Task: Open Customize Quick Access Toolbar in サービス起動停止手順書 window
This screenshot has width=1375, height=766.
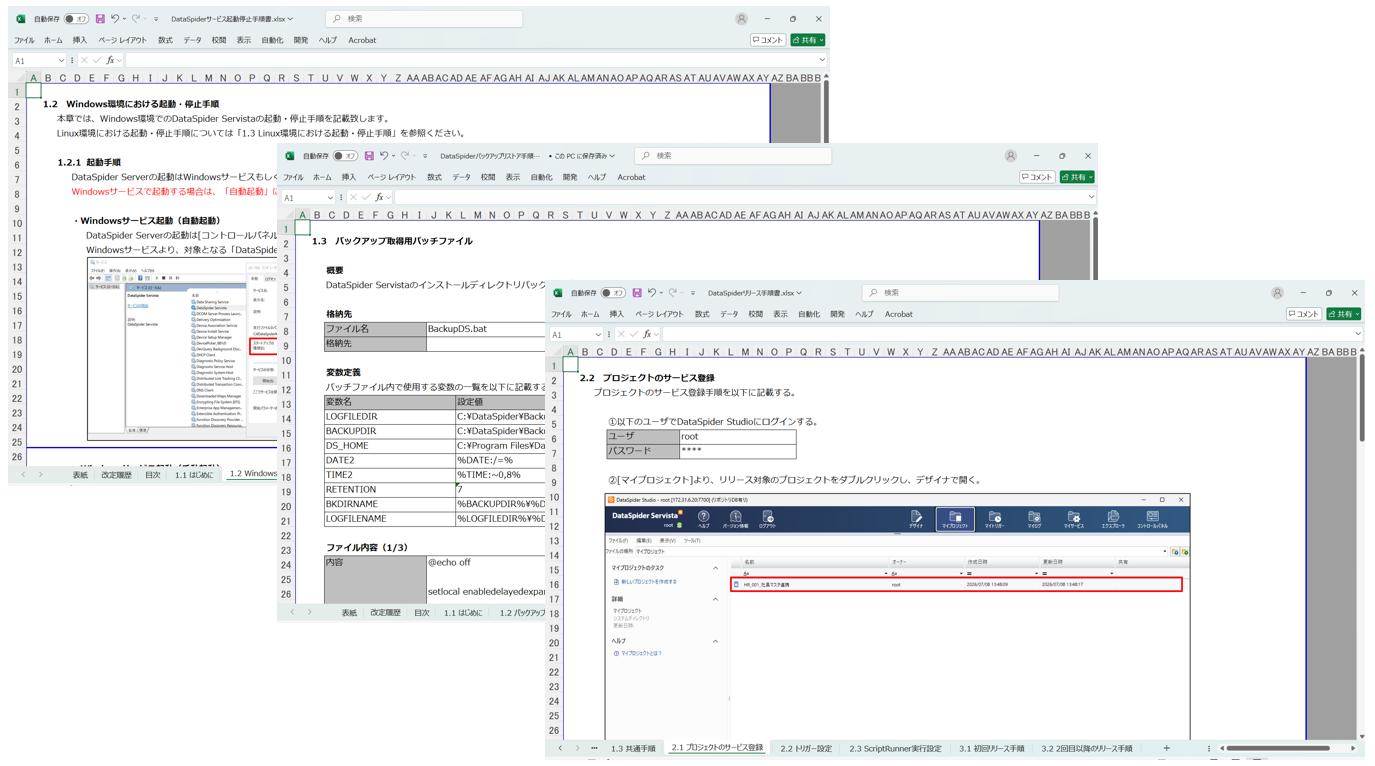Action: pyautogui.click(x=156, y=19)
